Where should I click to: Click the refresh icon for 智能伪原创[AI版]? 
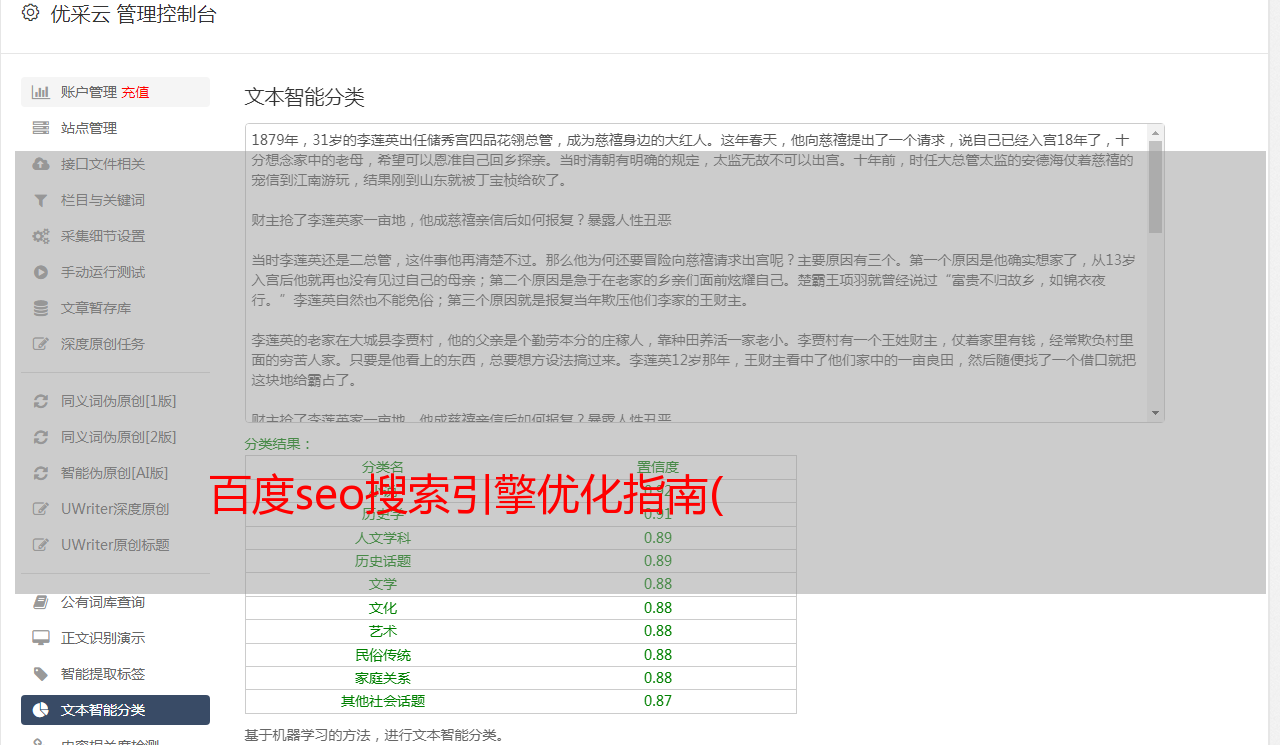(41, 473)
